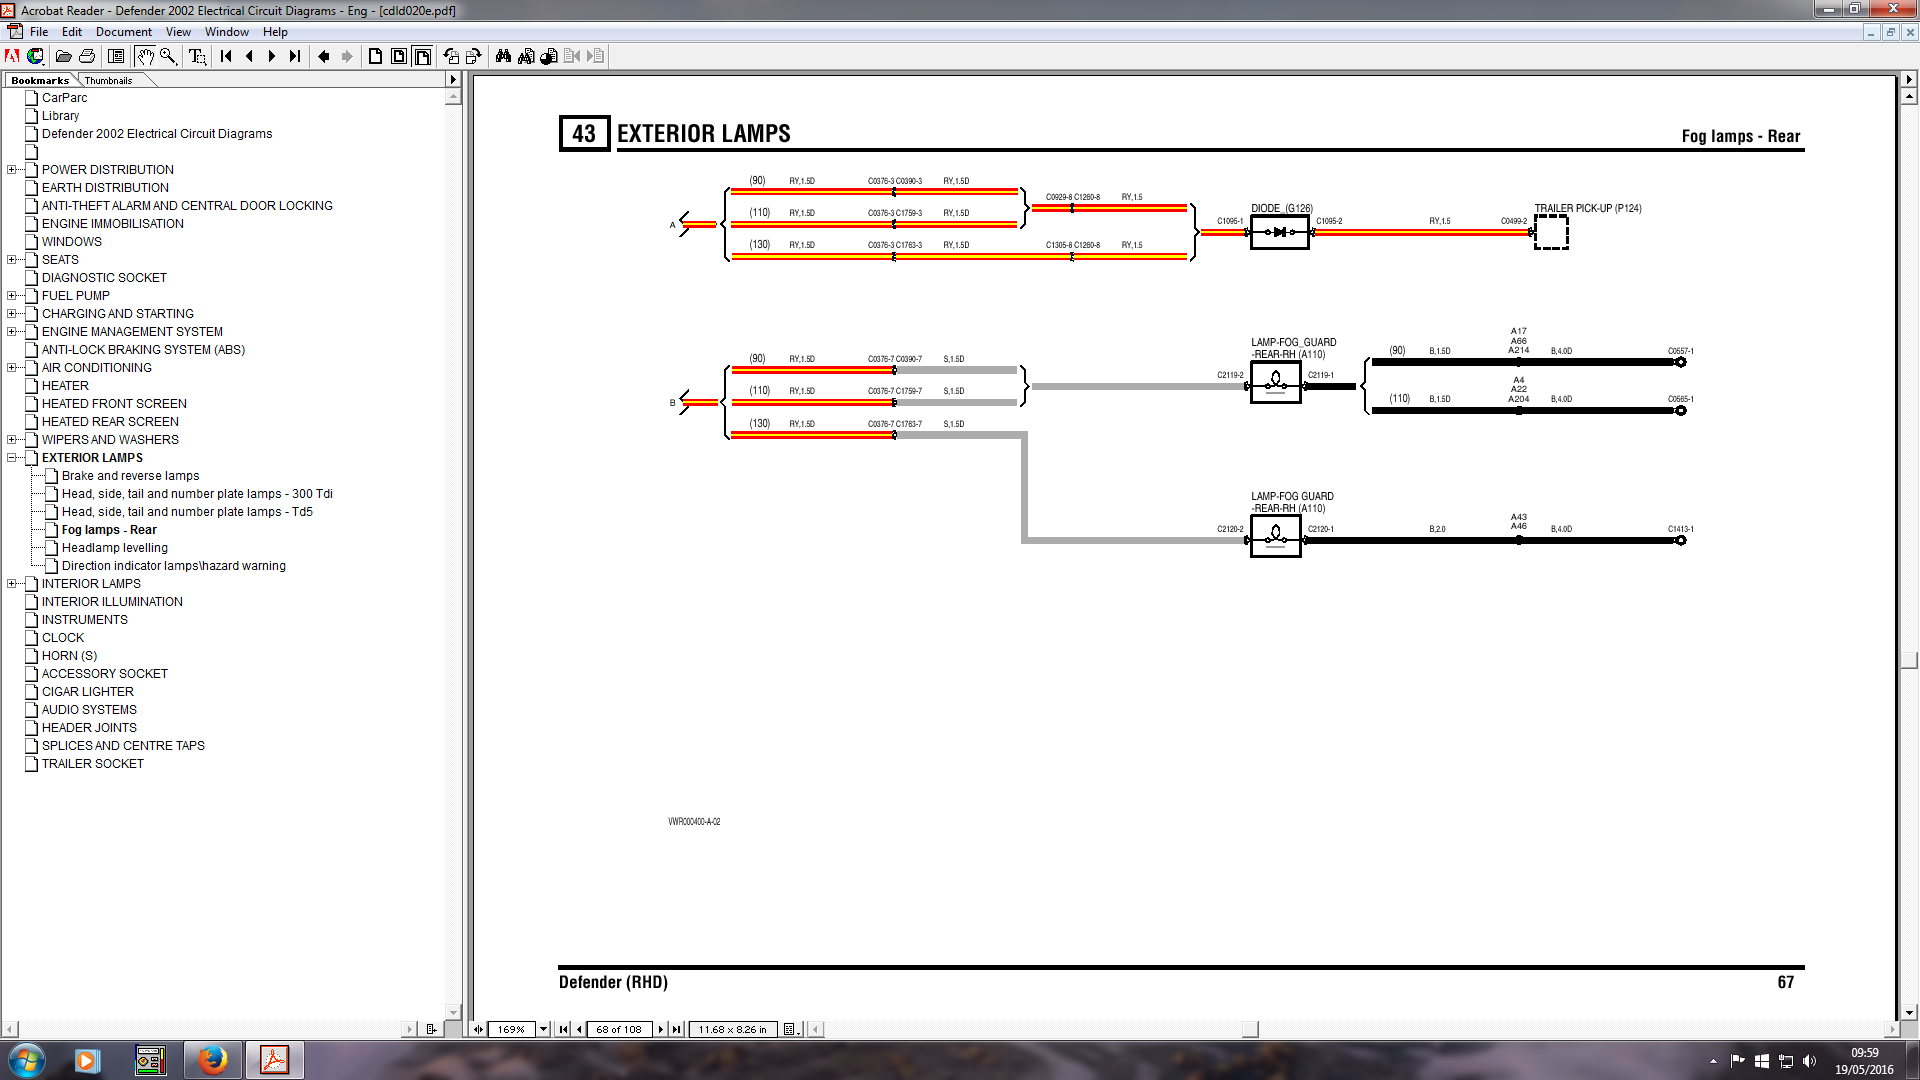Viewport: 1920px width, 1080px height.
Task: Go to Next Page using toolbar arrow
Action: [272, 56]
